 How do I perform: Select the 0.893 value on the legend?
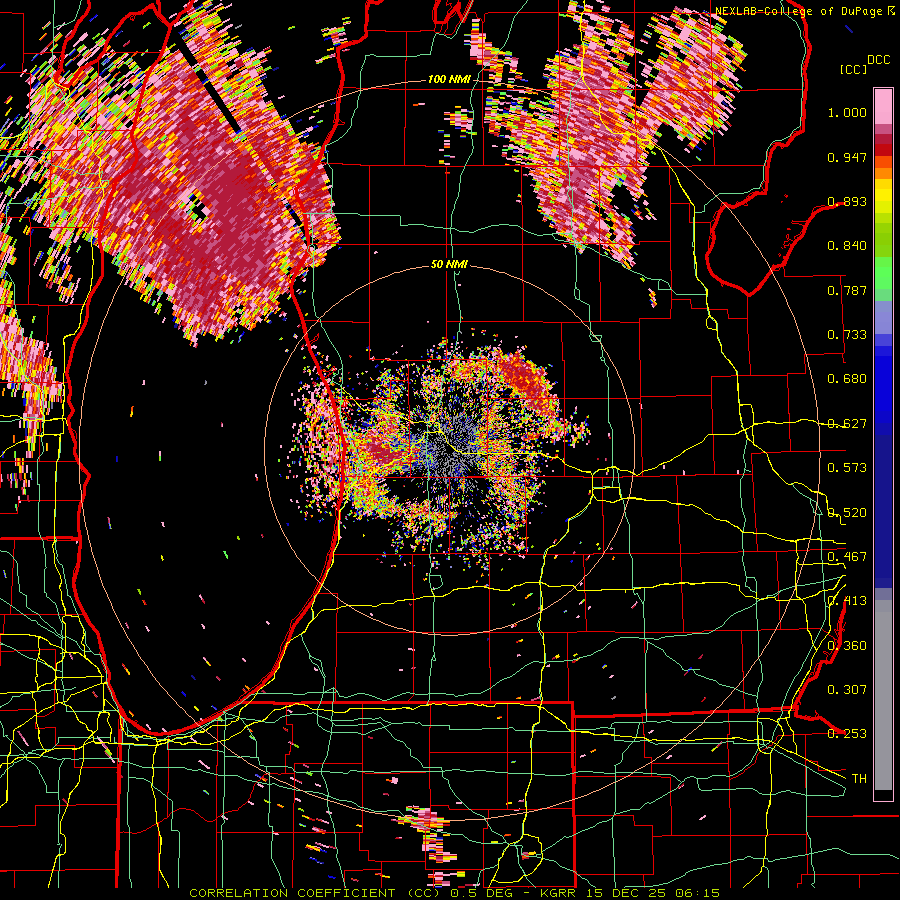pos(847,201)
